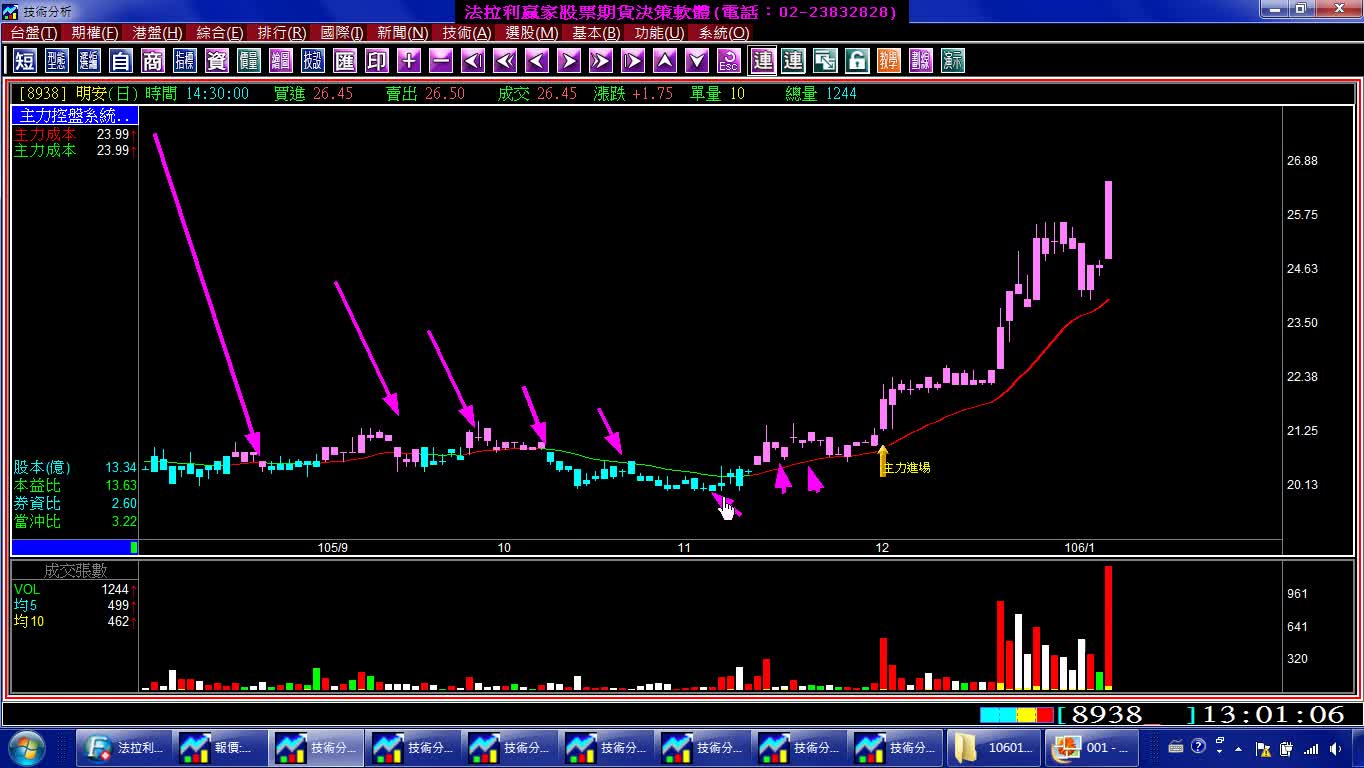Open the 技術(A) menu
Screen dimensions: 1364x768
tap(467, 33)
